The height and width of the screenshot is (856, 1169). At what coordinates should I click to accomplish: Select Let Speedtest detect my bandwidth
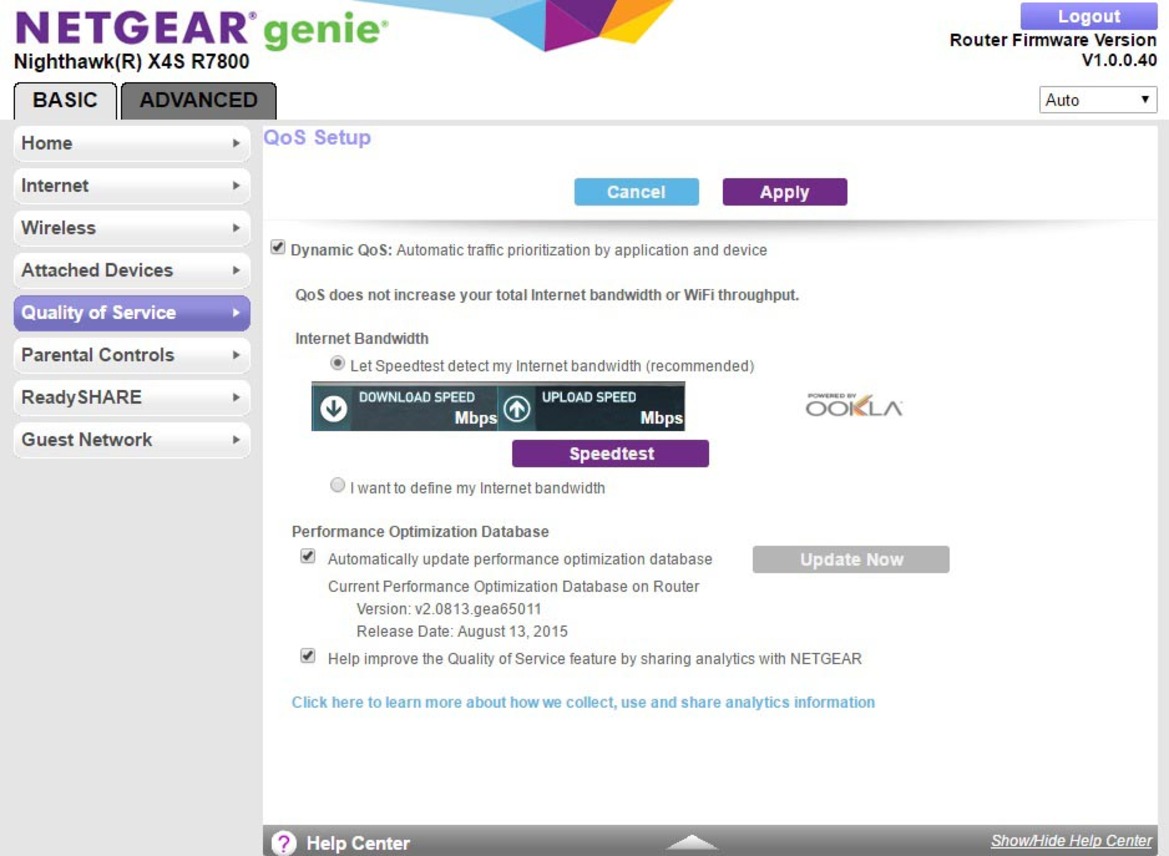pos(338,363)
